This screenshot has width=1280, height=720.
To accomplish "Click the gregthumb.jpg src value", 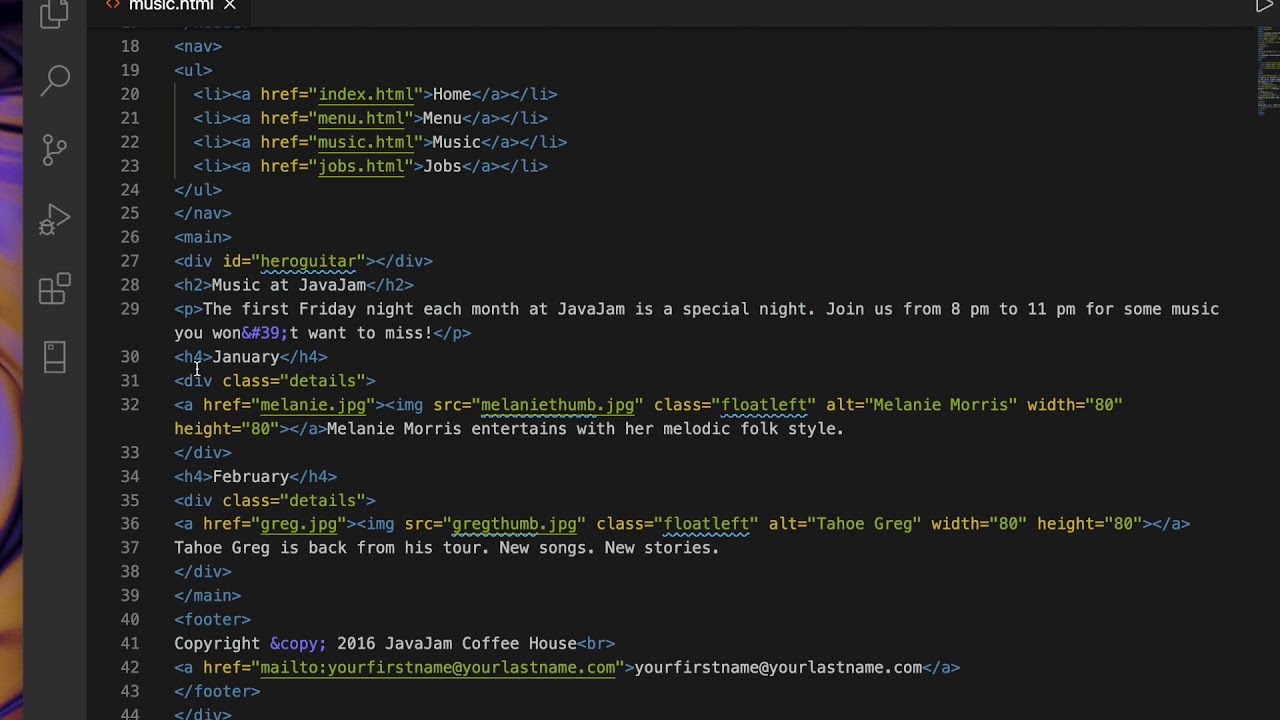I will [514, 524].
